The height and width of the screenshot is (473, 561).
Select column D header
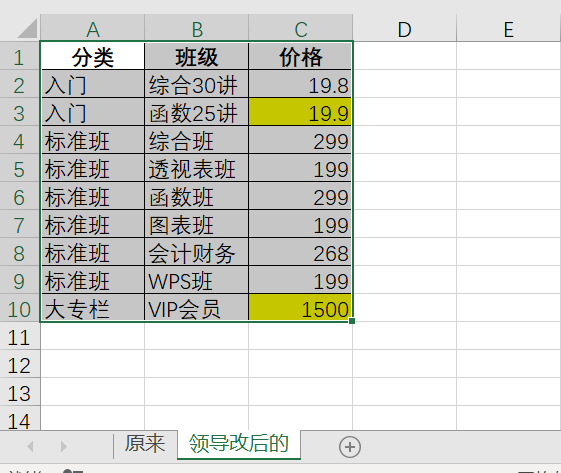405,28
